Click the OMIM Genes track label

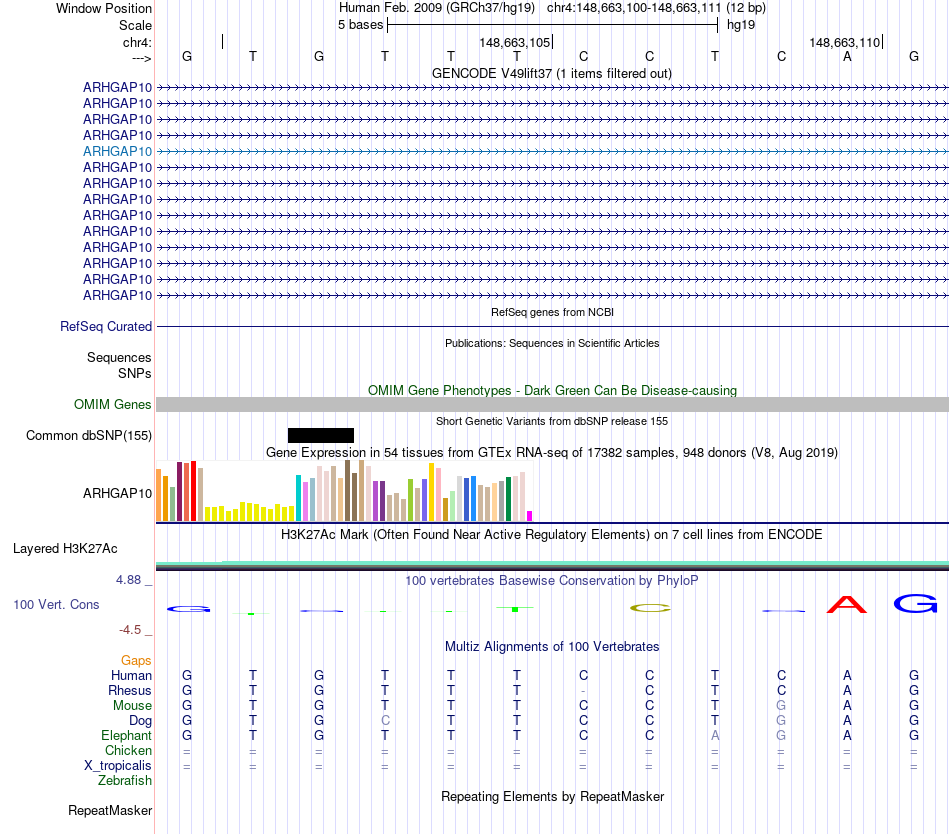click(x=113, y=404)
